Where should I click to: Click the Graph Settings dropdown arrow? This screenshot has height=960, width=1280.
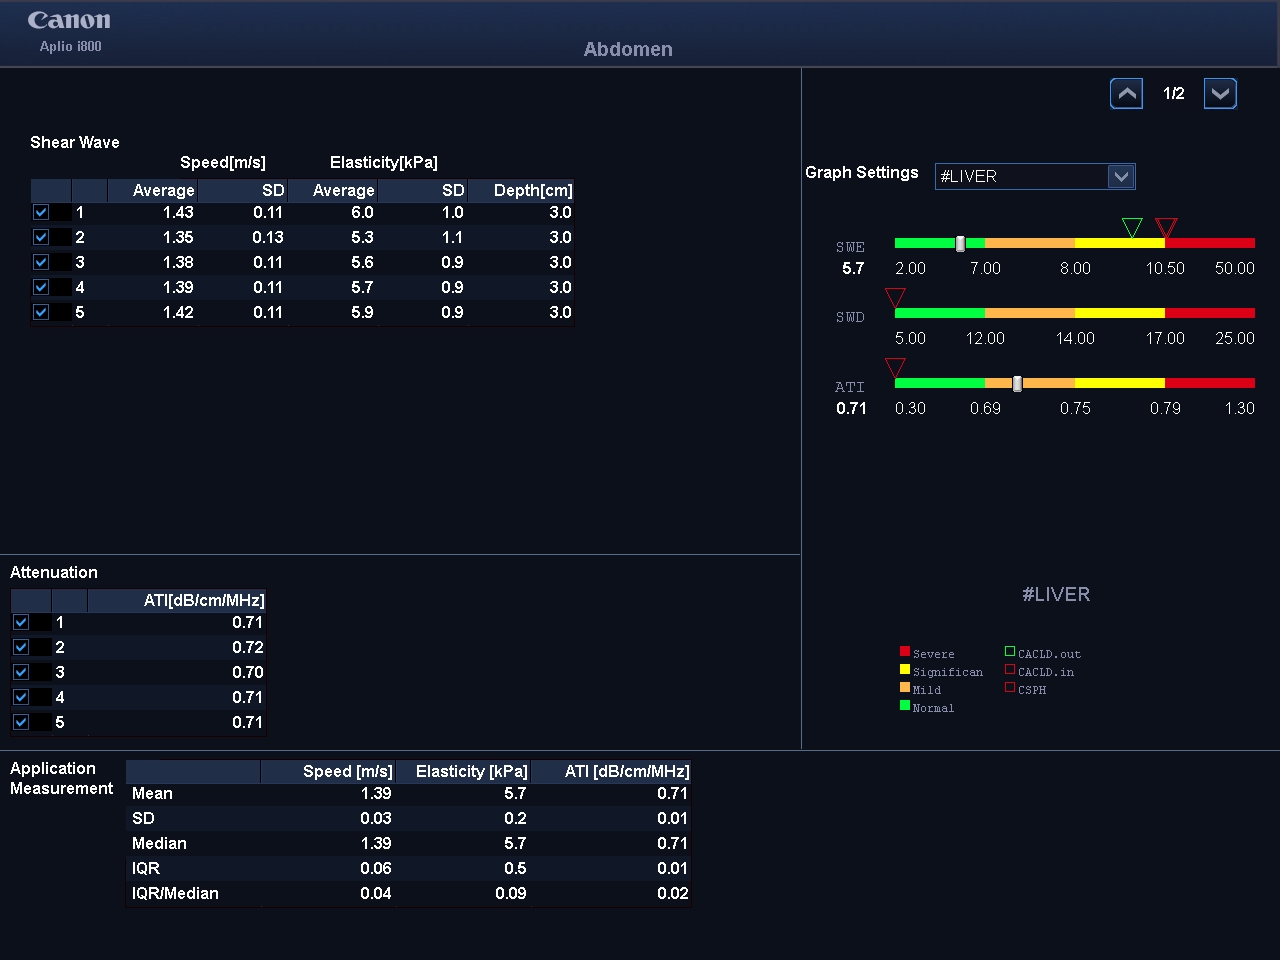[1121, 176]
